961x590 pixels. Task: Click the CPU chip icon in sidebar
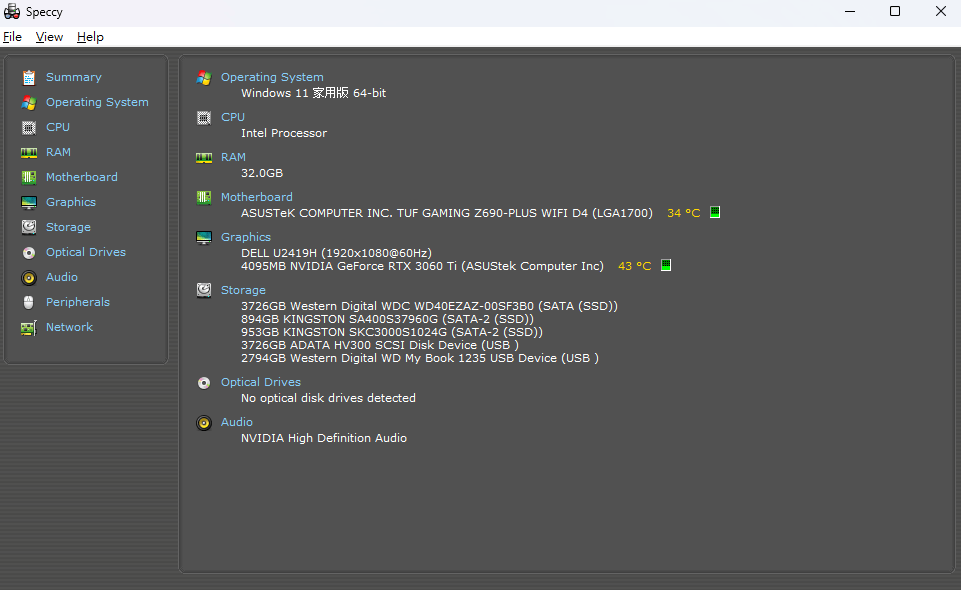(x=29, y=127)
